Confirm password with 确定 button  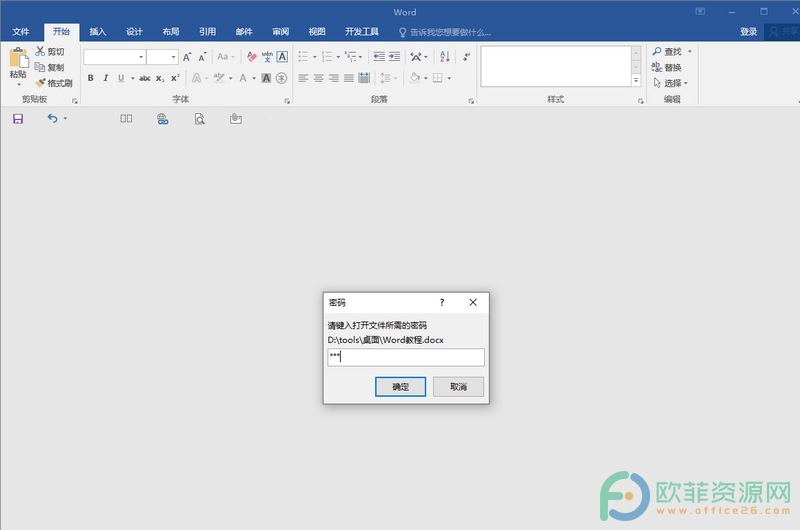click(401, 387)
